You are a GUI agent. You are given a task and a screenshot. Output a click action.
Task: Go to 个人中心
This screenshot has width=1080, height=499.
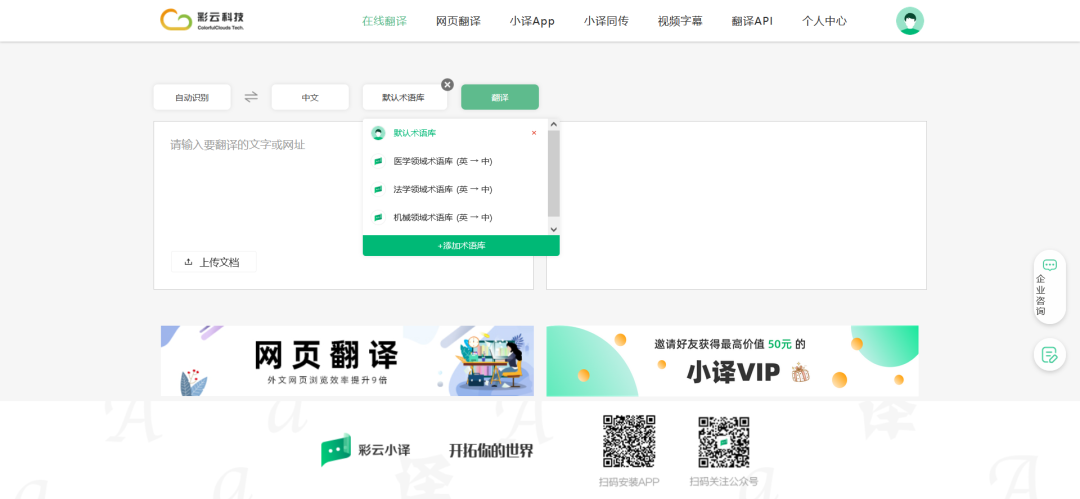[824, 21]
